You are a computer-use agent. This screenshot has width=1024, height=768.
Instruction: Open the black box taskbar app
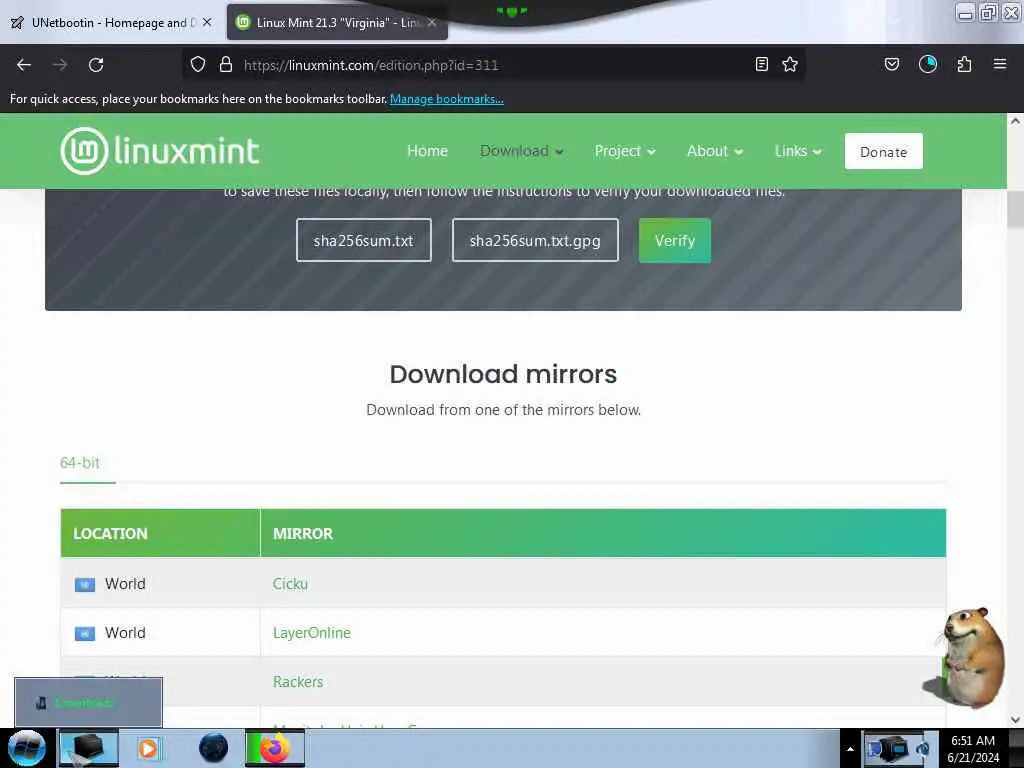click(x=89, y=749)
